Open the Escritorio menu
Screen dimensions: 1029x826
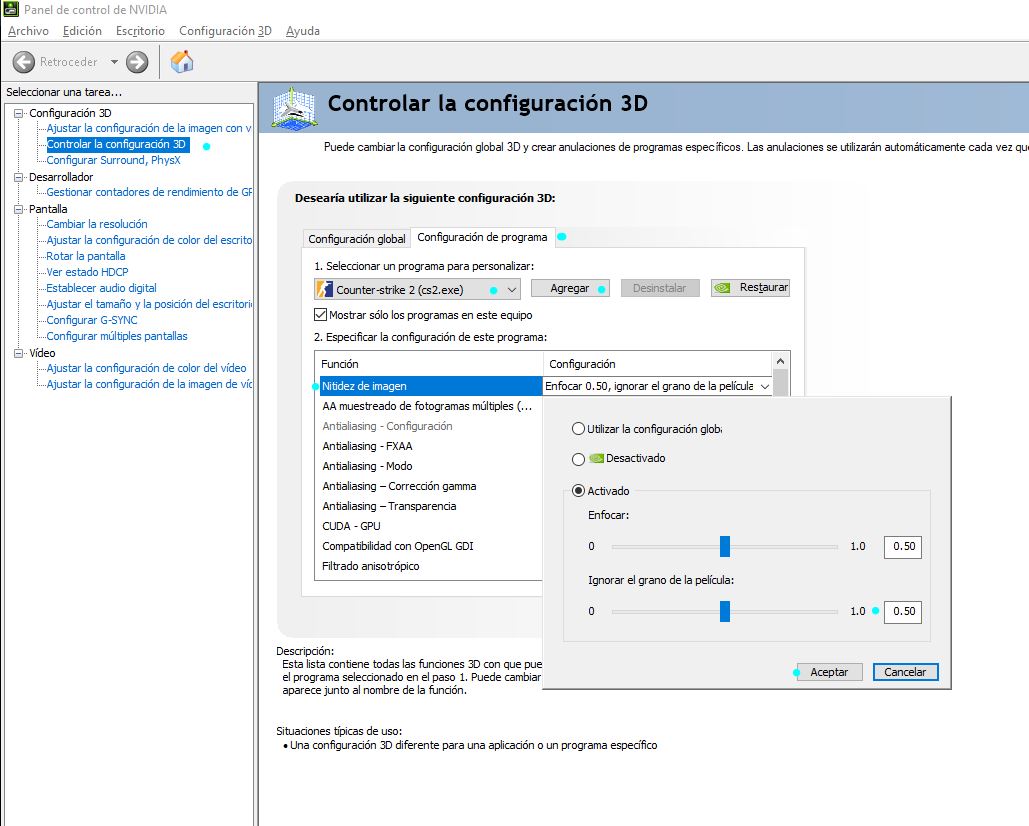point(140,31)
